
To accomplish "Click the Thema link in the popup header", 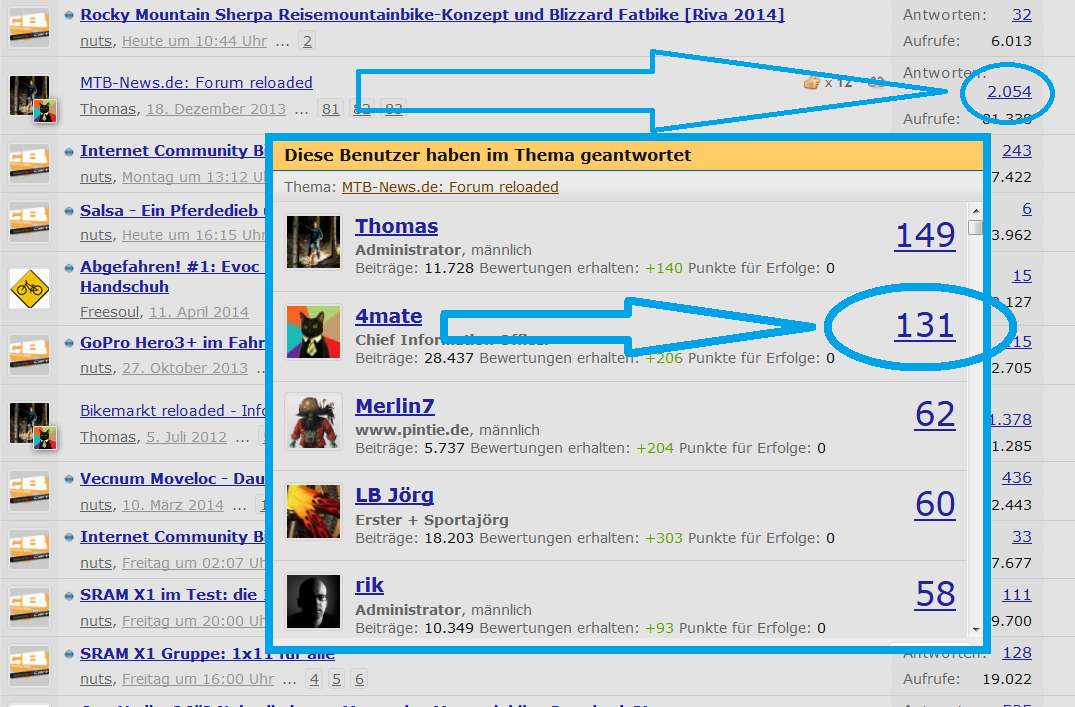I will (x=450, y=187).
